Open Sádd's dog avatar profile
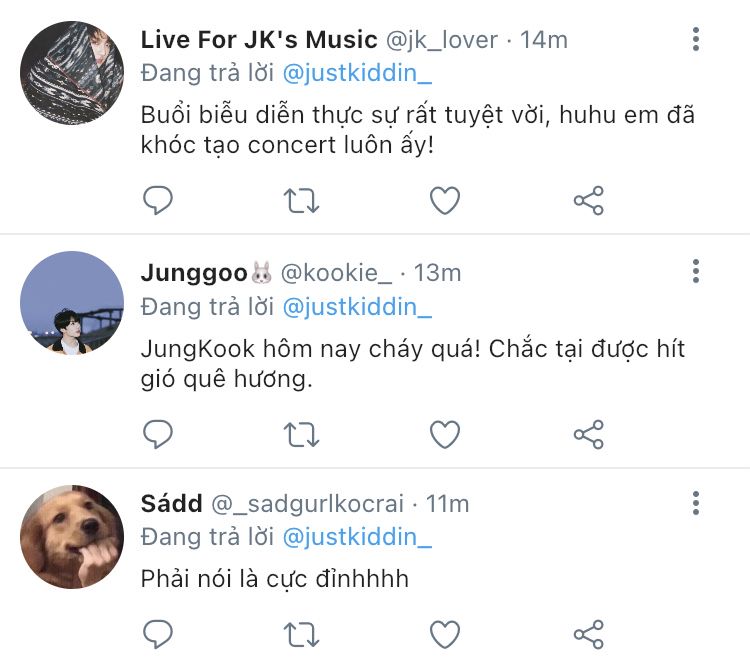 click(x=72, y=536)
